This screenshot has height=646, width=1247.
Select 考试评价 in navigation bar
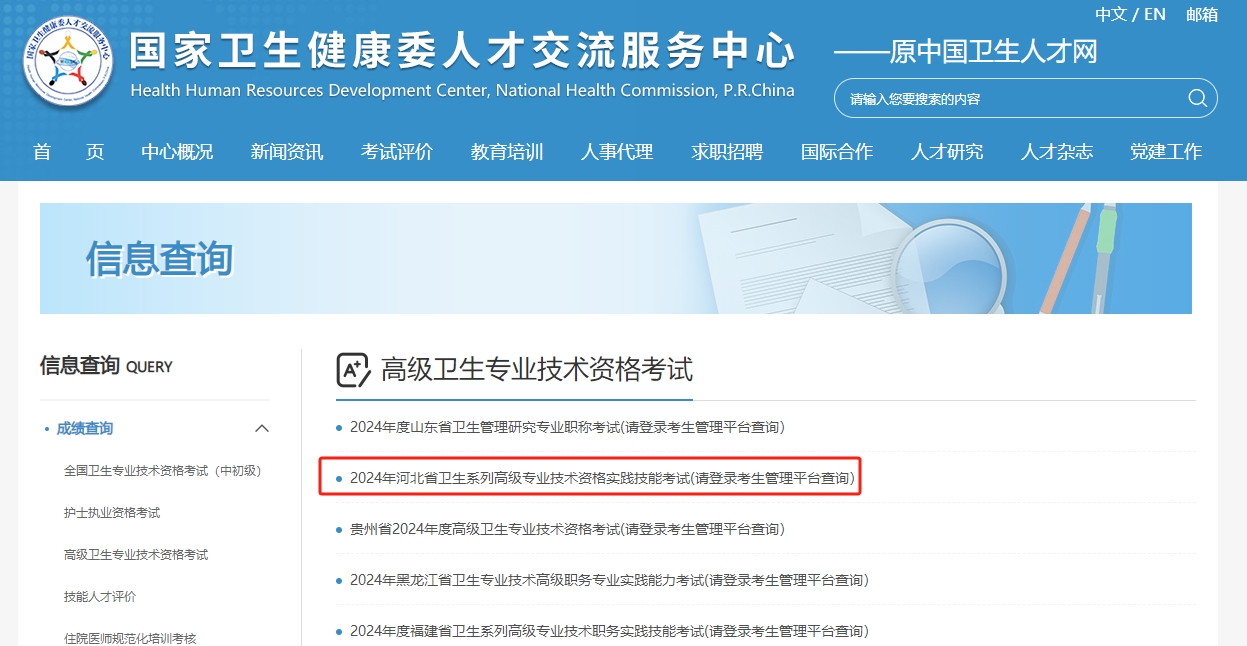(x=397, y=152)
